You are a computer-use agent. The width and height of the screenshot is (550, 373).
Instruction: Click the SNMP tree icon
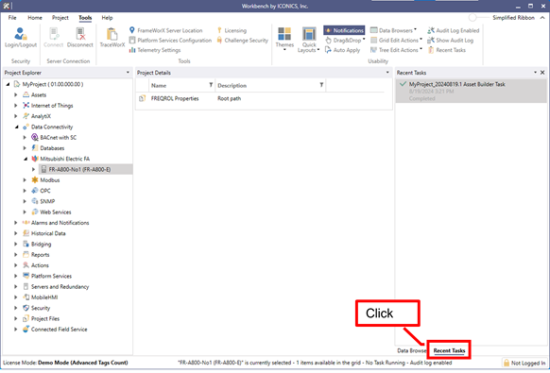point(35,201)
